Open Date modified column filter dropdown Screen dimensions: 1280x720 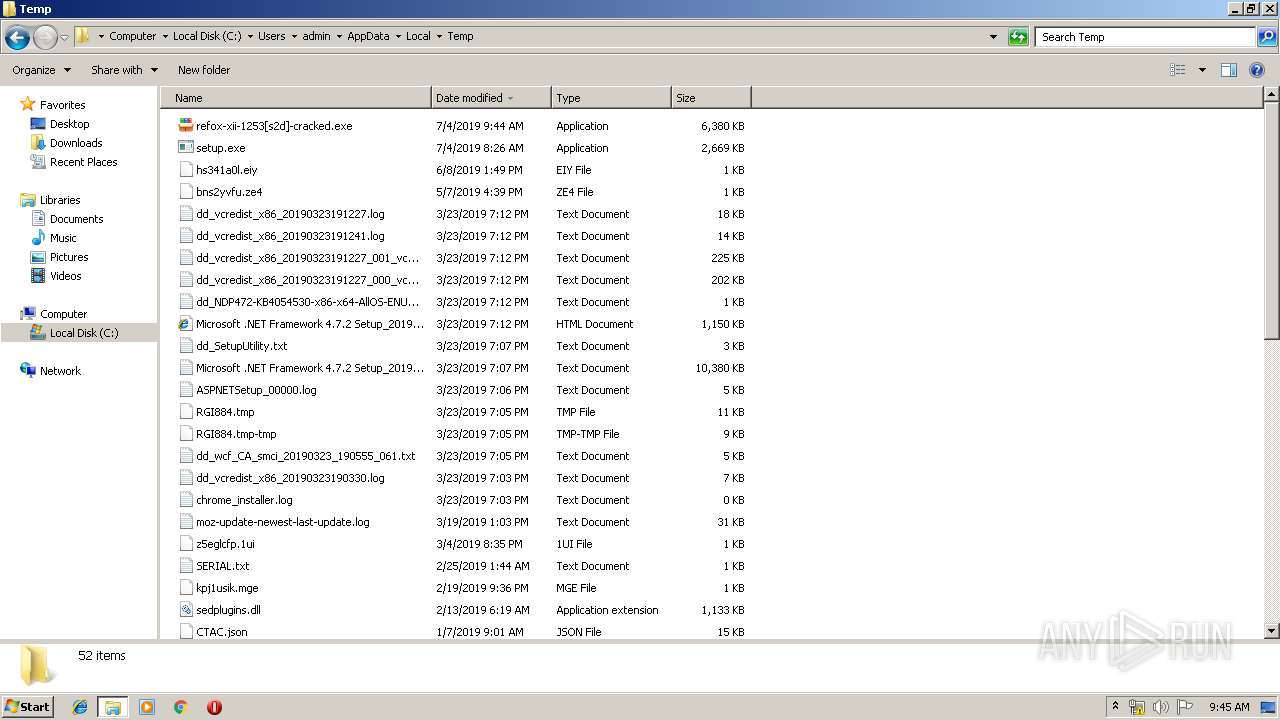(511, 98)
